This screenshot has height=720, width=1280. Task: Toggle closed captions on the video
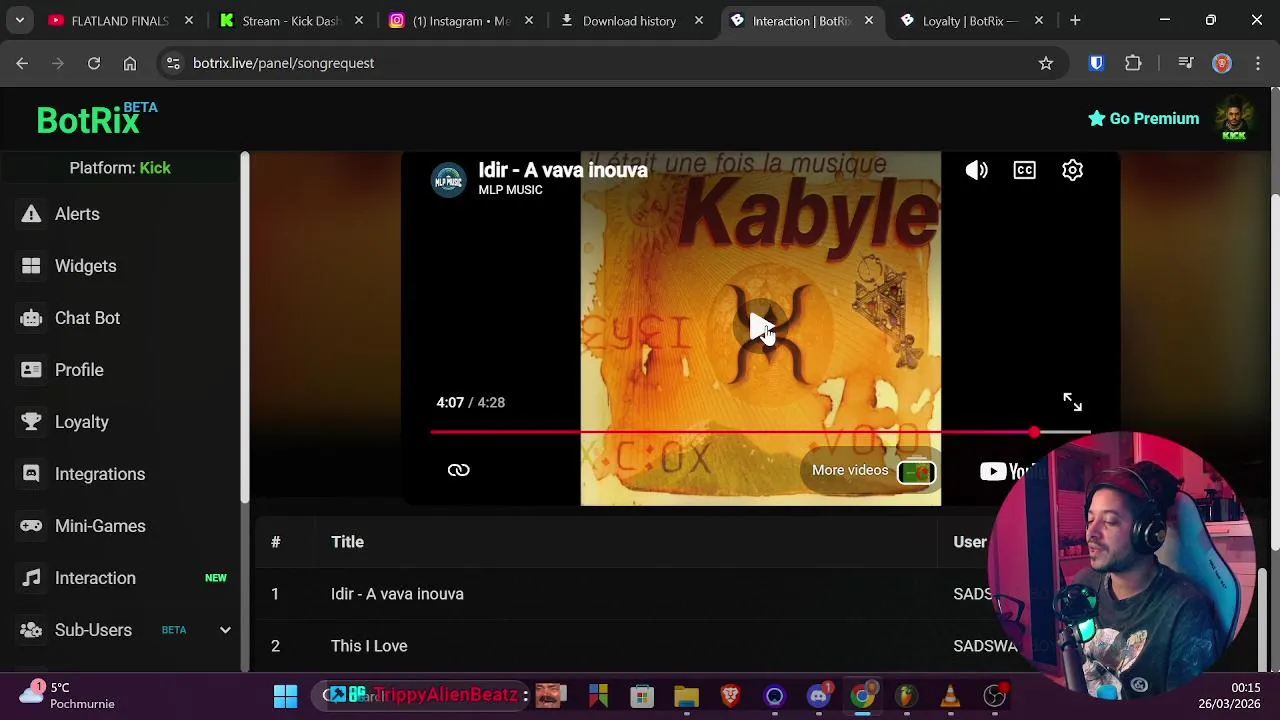(1024, 170)
